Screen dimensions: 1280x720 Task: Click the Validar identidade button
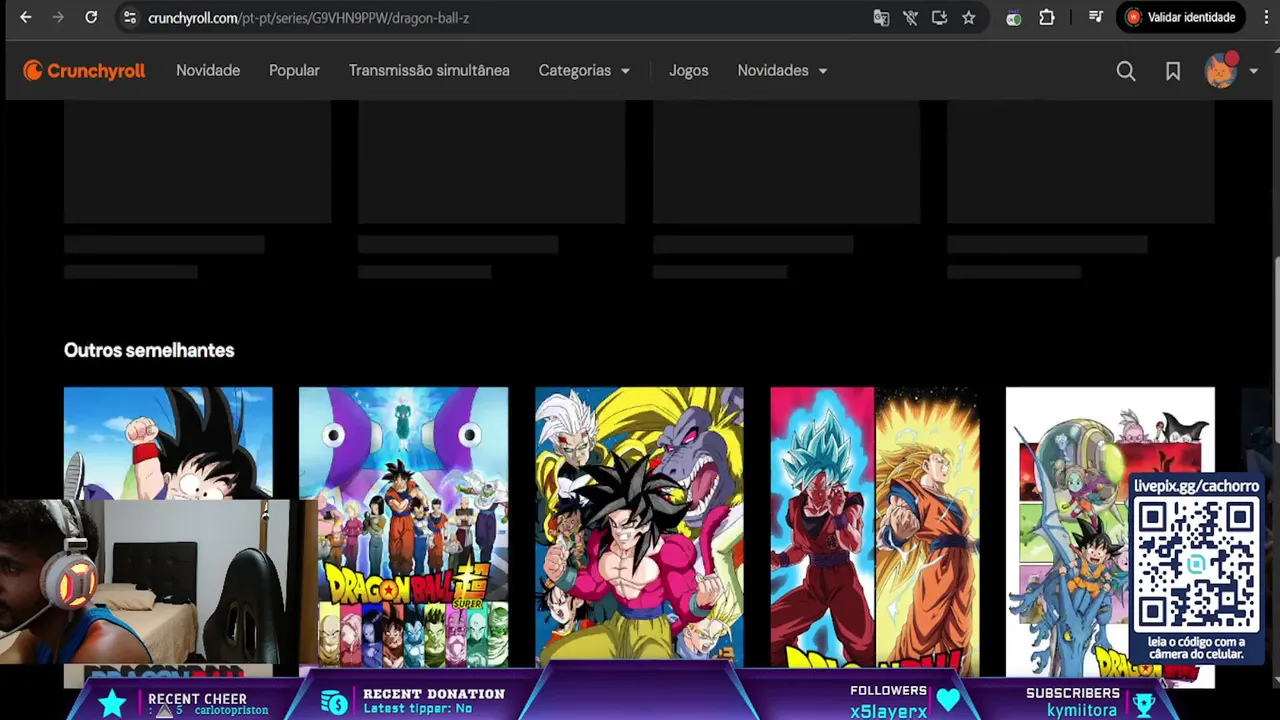click(1181, 17)
